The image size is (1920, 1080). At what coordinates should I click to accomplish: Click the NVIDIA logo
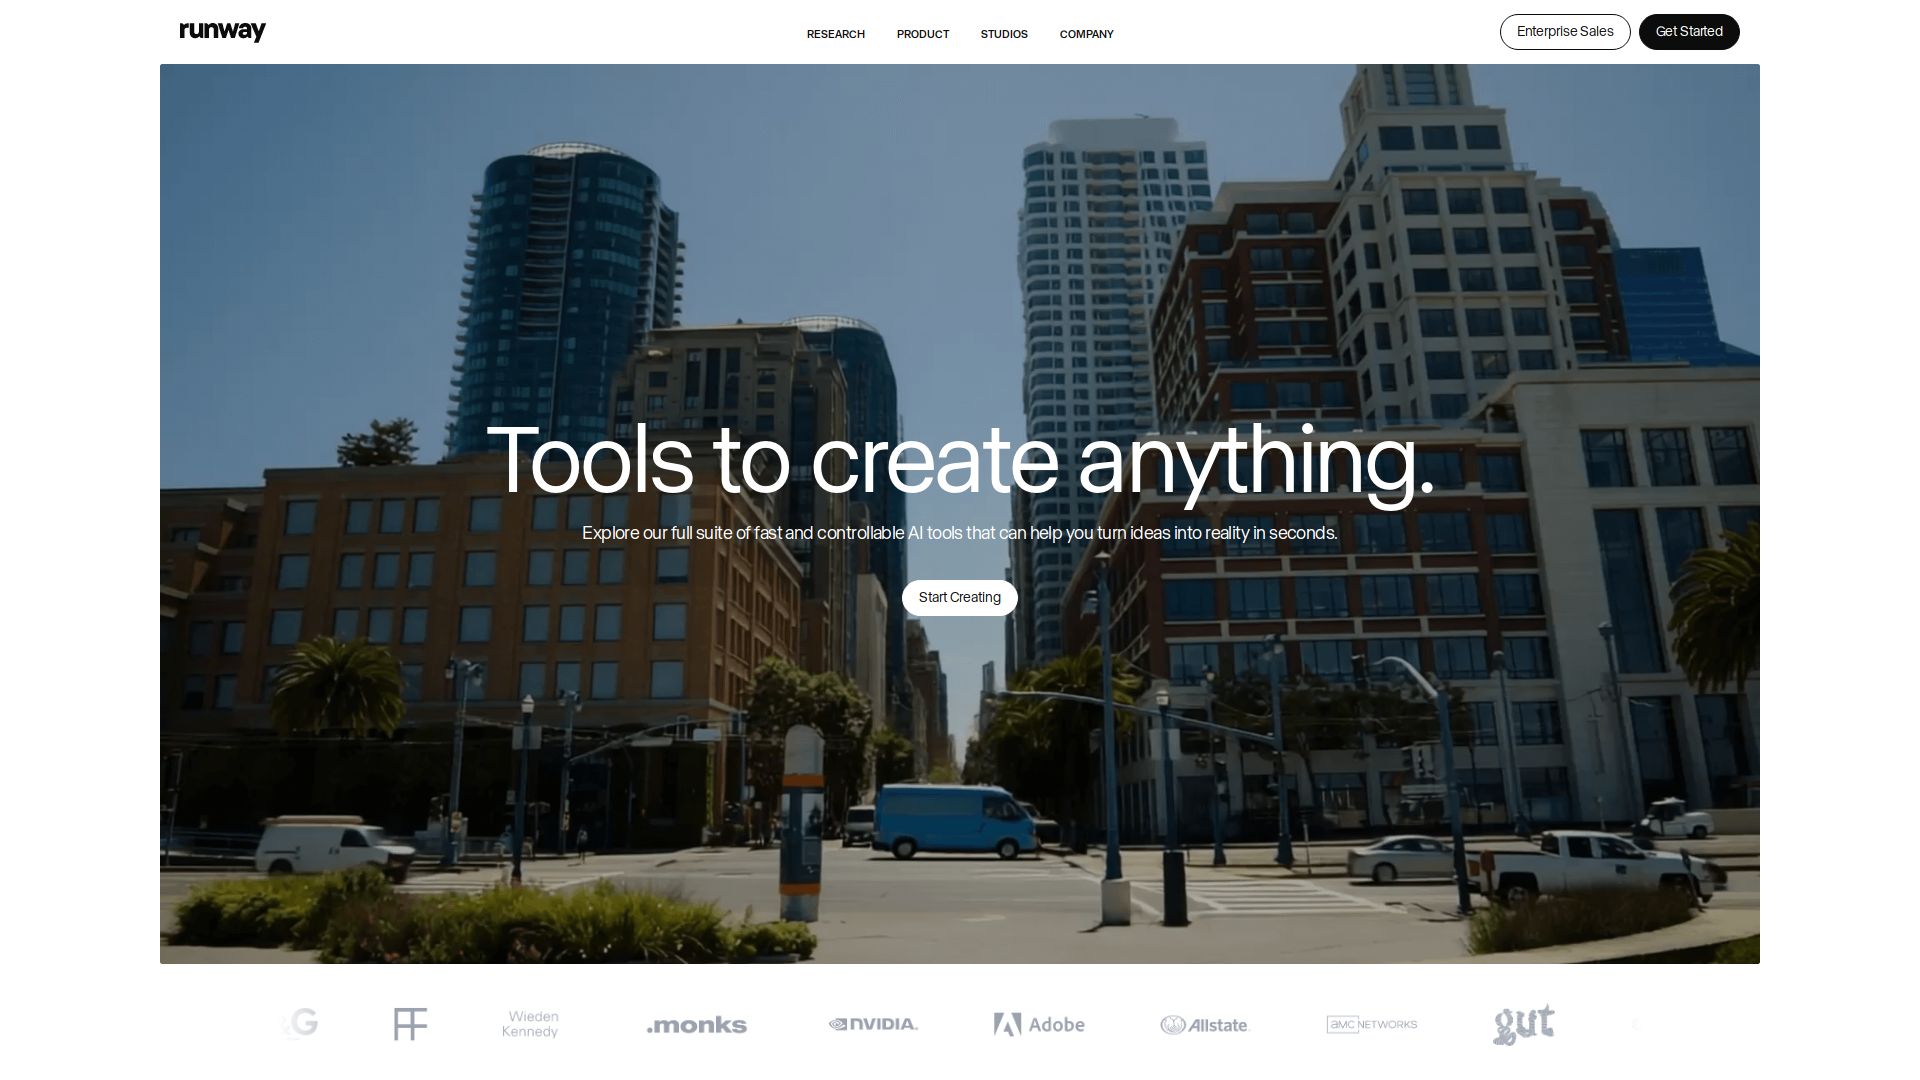pyautogui.click(x=873, y=1024)
